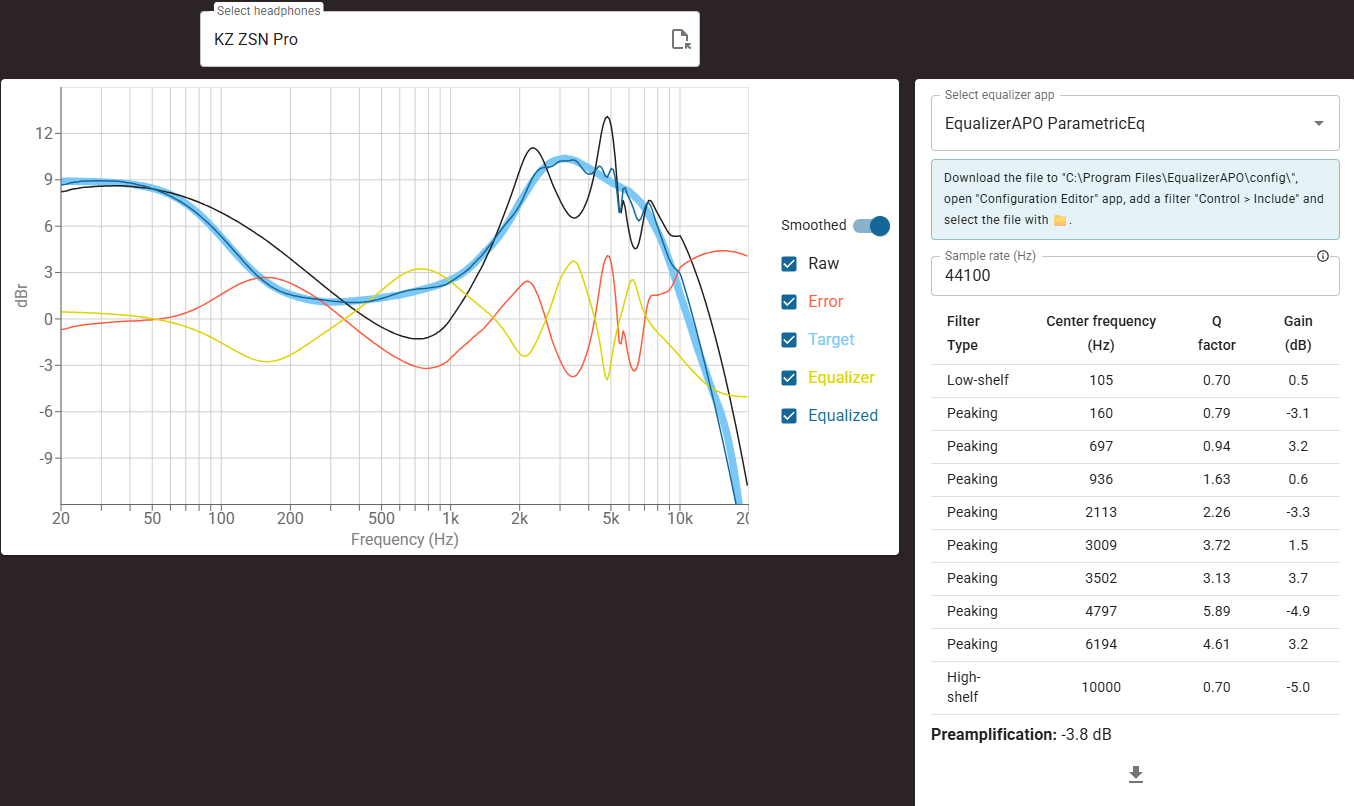This screenshot has width=1354, height=806.
Task: Toggle the Smoothed switch
Action: point(871,226)
